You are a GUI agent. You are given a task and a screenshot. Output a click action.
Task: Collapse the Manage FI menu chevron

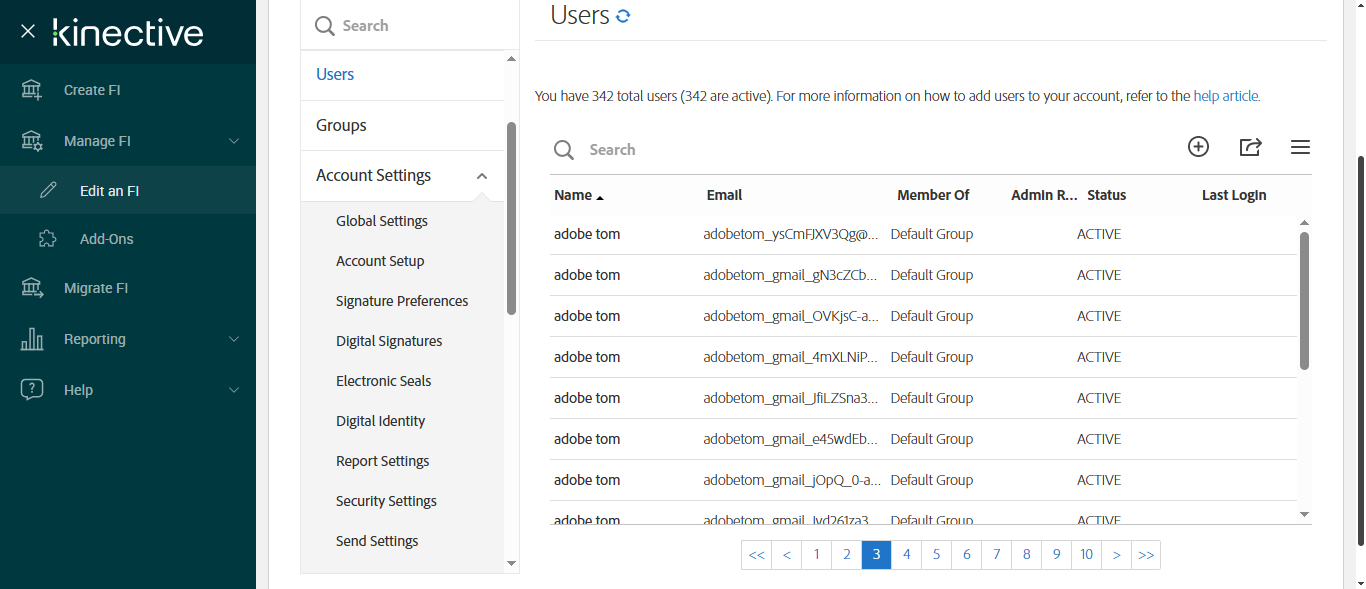(234, 141)
